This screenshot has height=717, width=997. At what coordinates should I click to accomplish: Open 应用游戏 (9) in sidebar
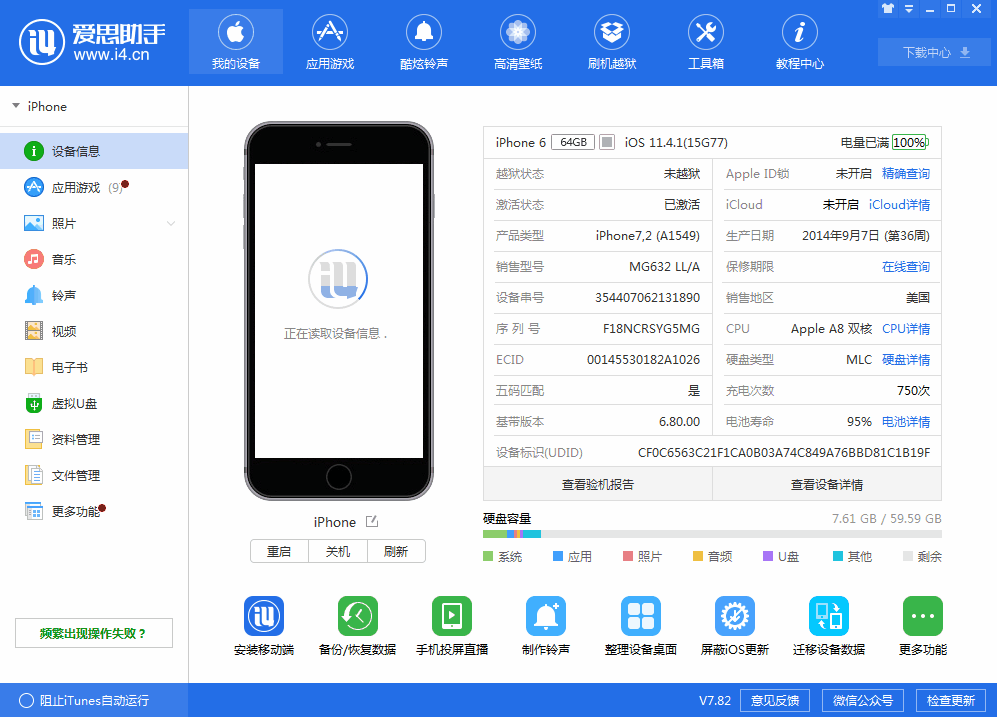[94, 188]
